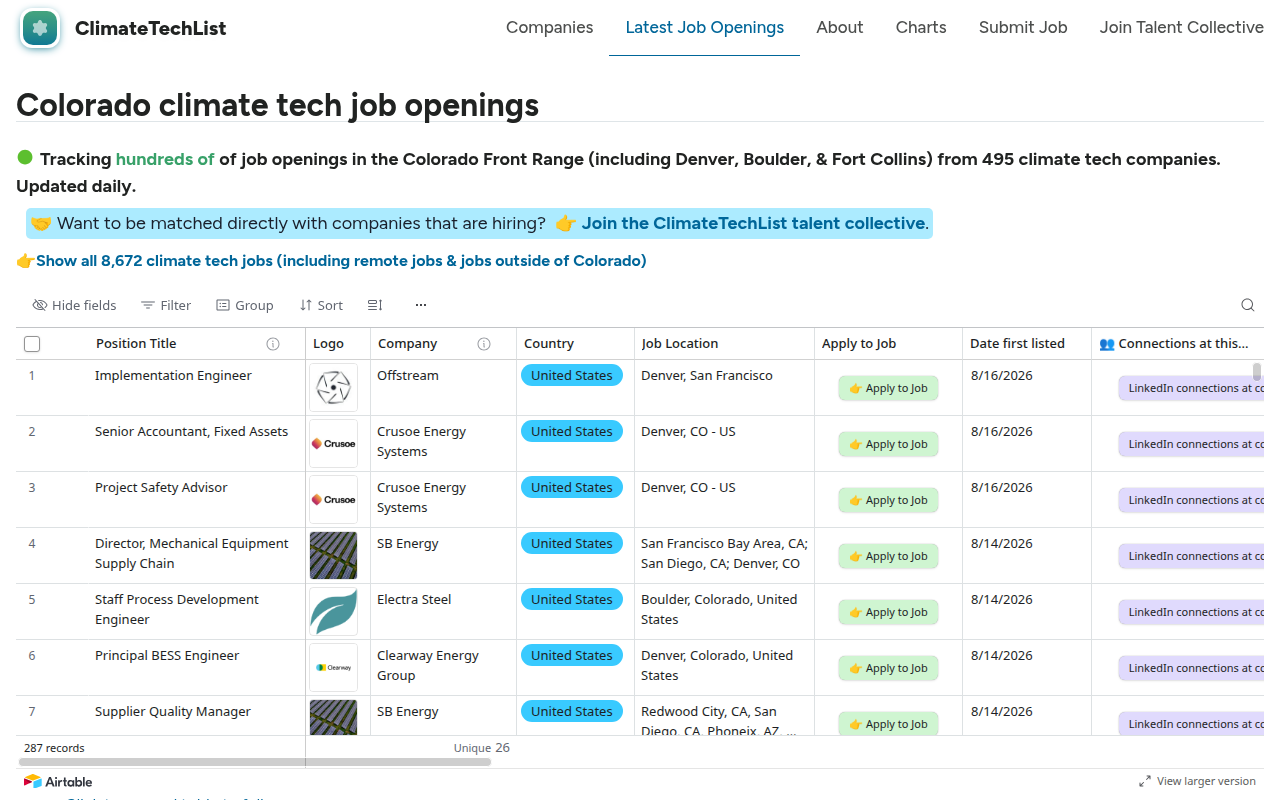Select United States tag in Electra Steel row
The image size is (1280, 800).
[x=572, y=600]
